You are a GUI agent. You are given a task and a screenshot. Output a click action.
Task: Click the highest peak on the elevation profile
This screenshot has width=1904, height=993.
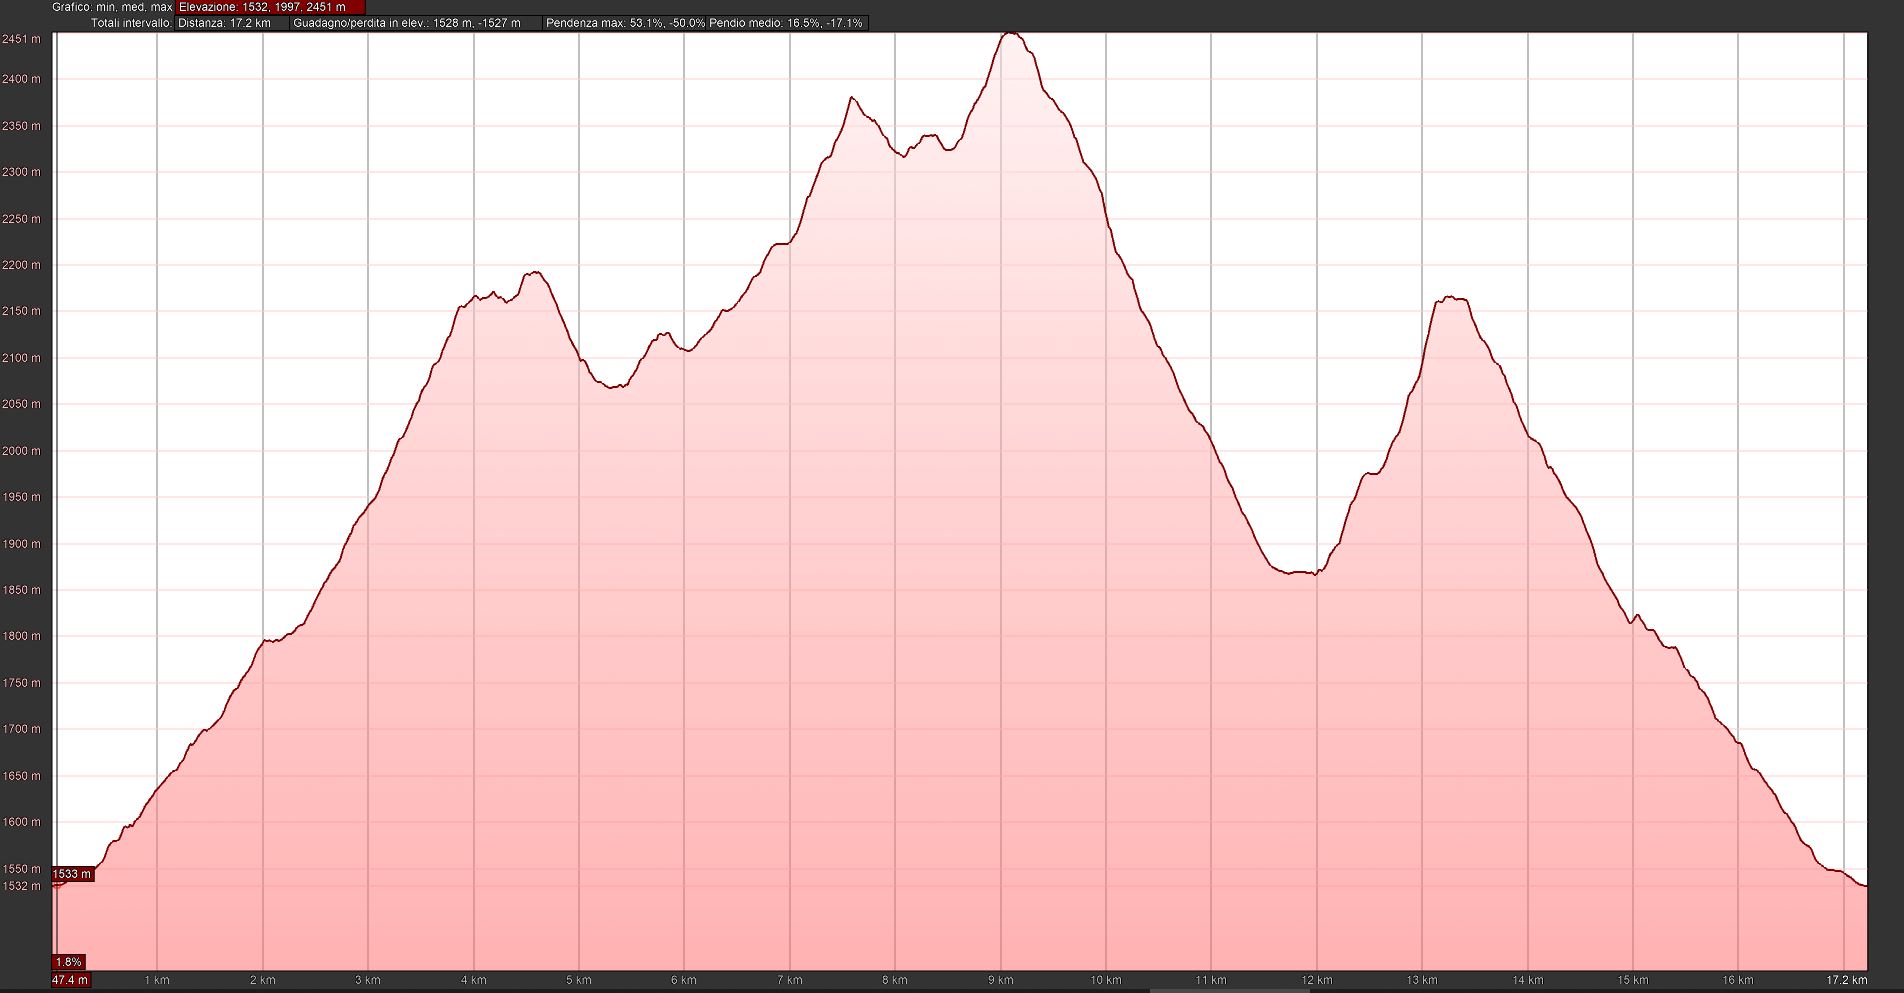point(1010,34)
